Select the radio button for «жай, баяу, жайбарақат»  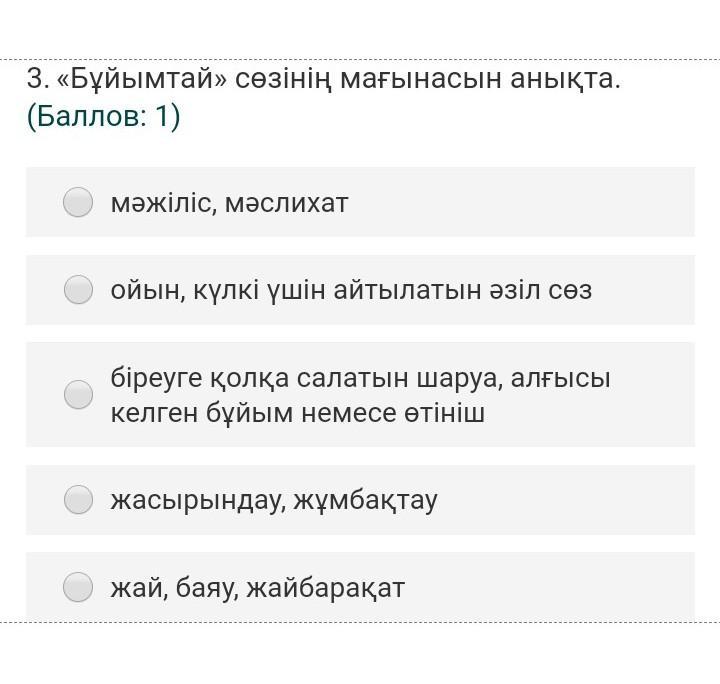tap(78, 587)
